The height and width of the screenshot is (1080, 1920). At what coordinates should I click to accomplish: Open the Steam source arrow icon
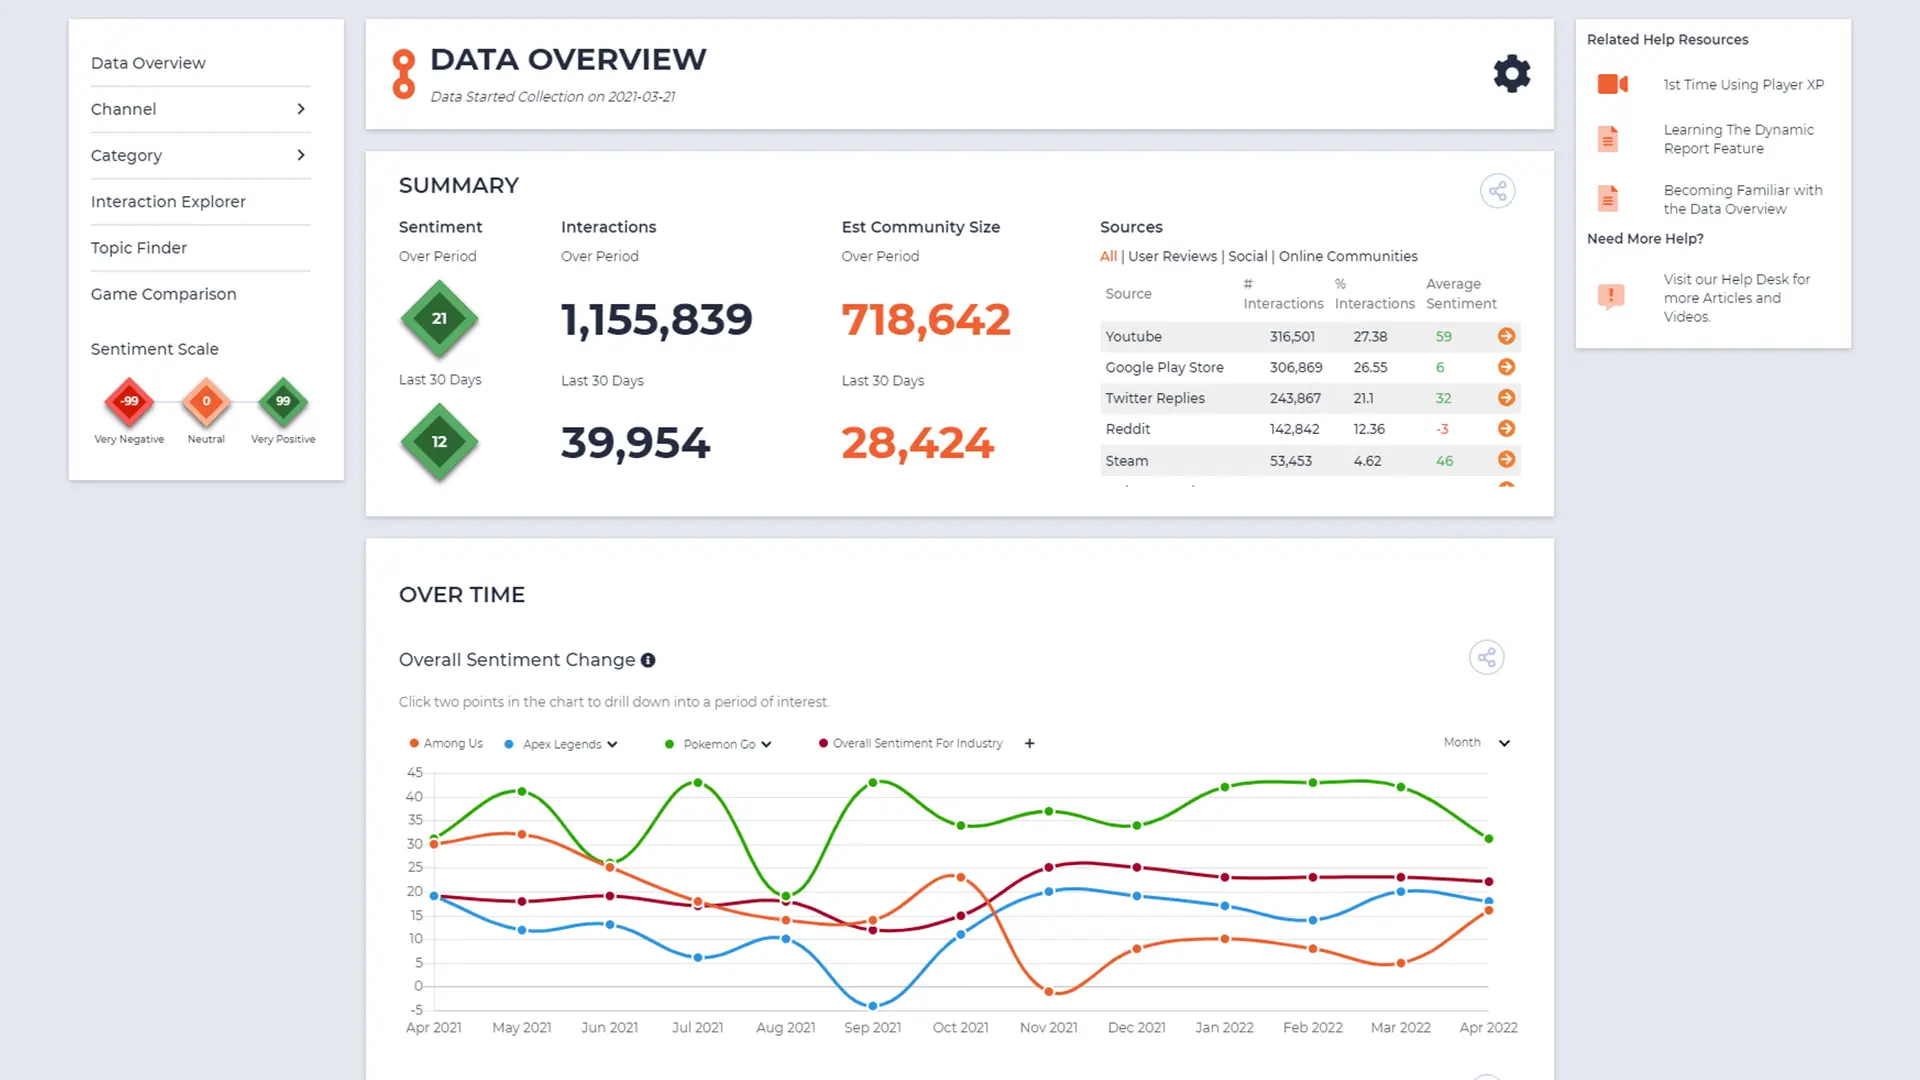pyautogui.click(x=1506, y=460)
